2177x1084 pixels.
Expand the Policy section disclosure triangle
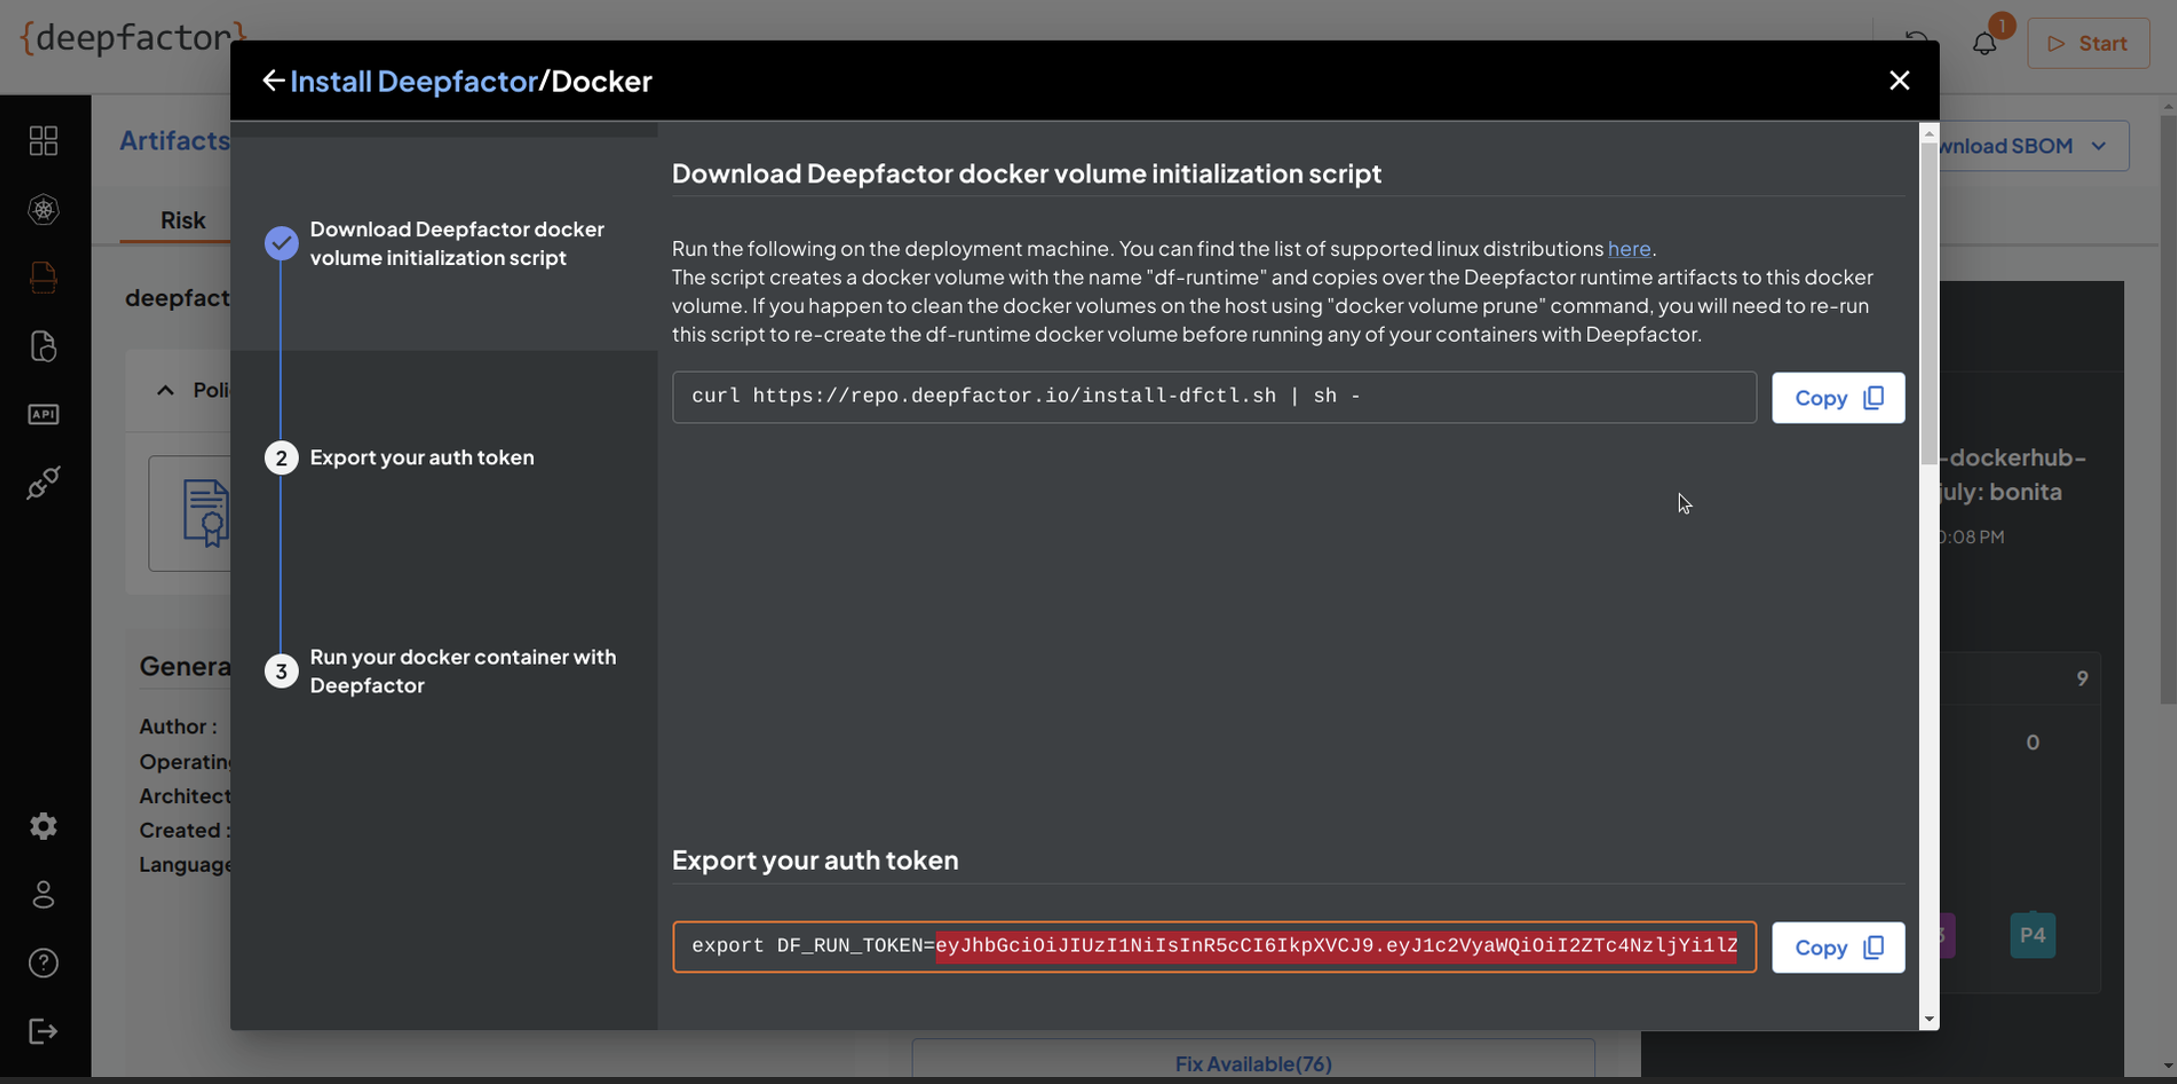(164, 390)
